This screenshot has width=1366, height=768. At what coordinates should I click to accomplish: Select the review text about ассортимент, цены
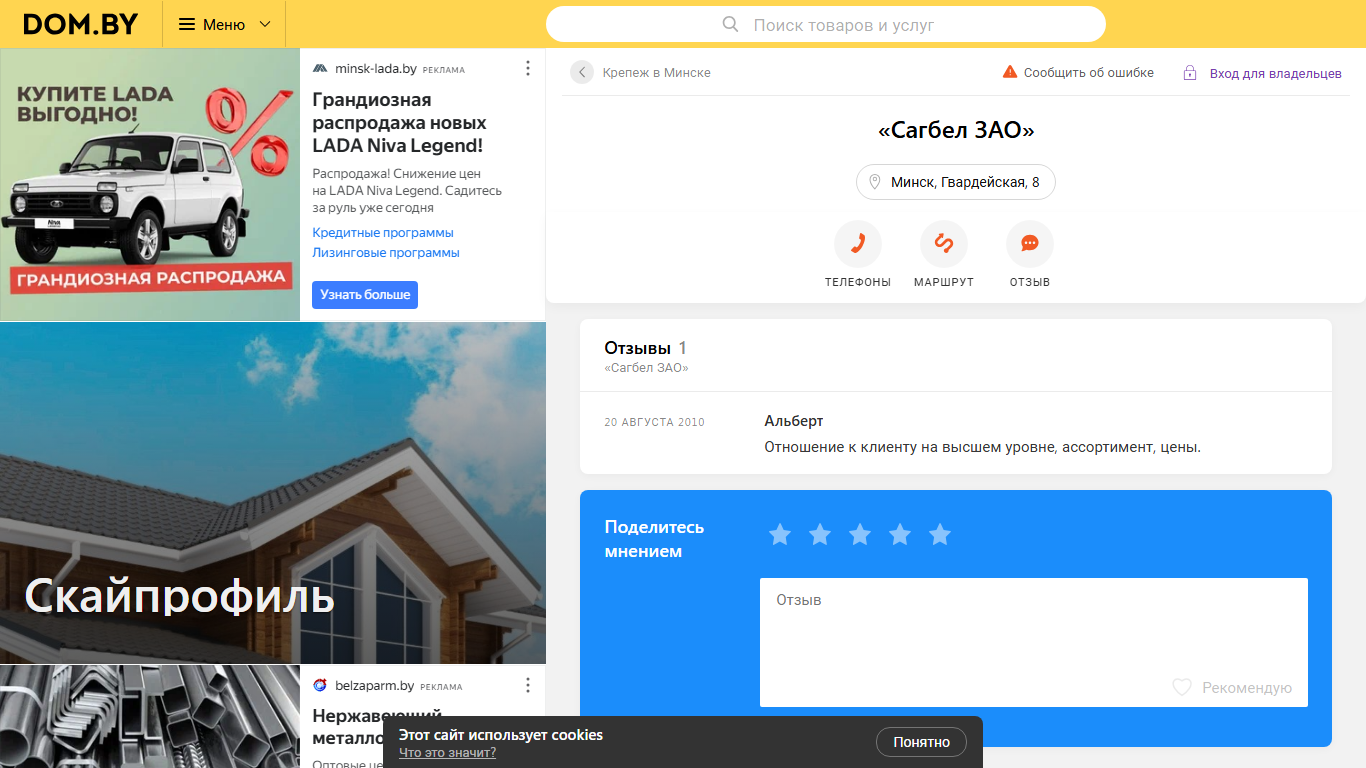[x=982, y=447]
